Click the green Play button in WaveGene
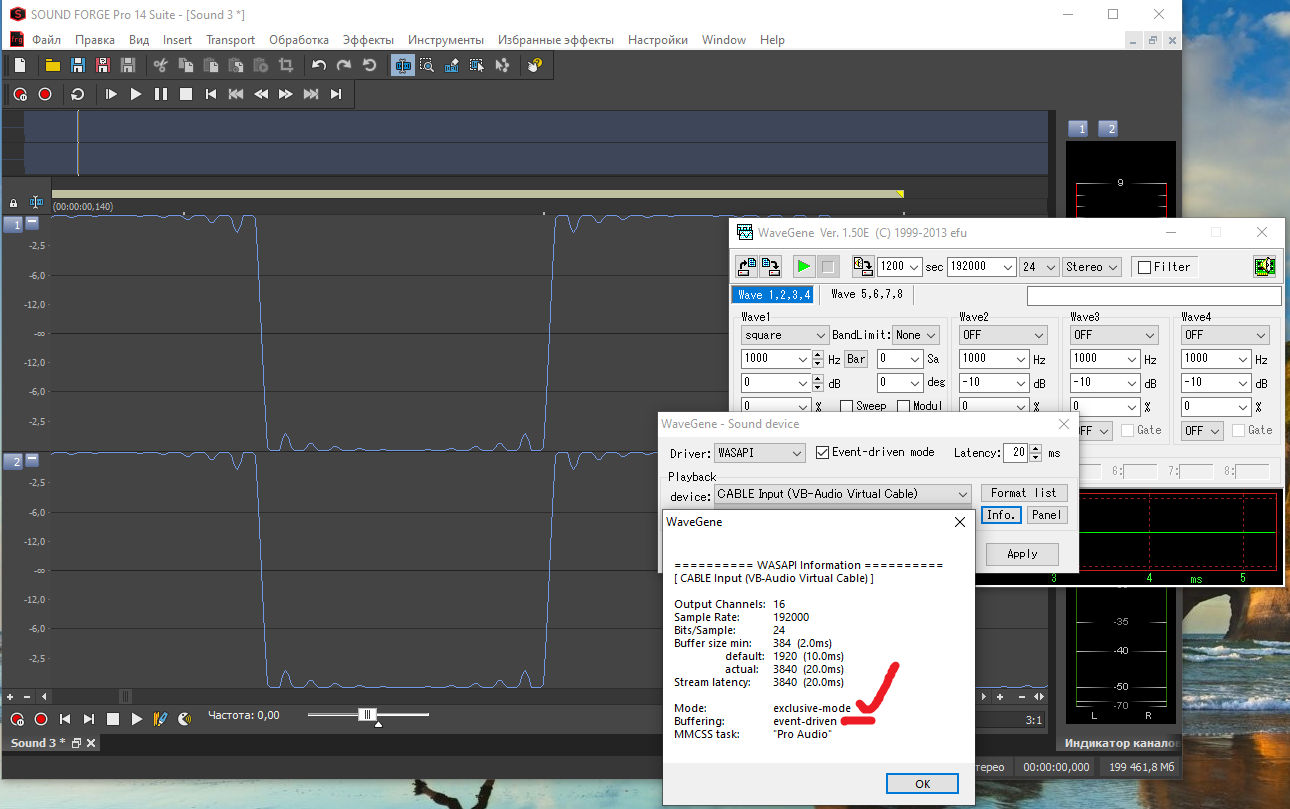This screenshot has width=1290, height=809. [804, 267]
